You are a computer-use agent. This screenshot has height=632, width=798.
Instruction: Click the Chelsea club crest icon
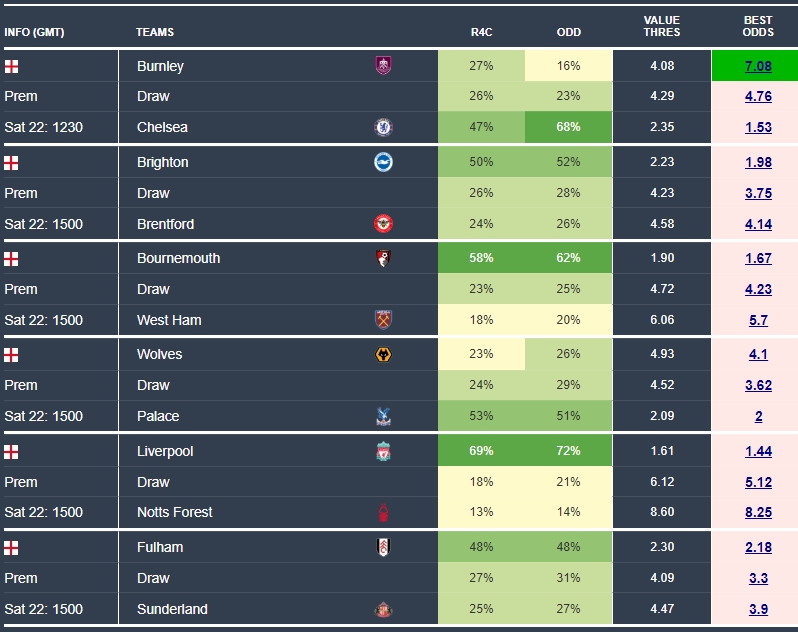(x=383, y=127)
